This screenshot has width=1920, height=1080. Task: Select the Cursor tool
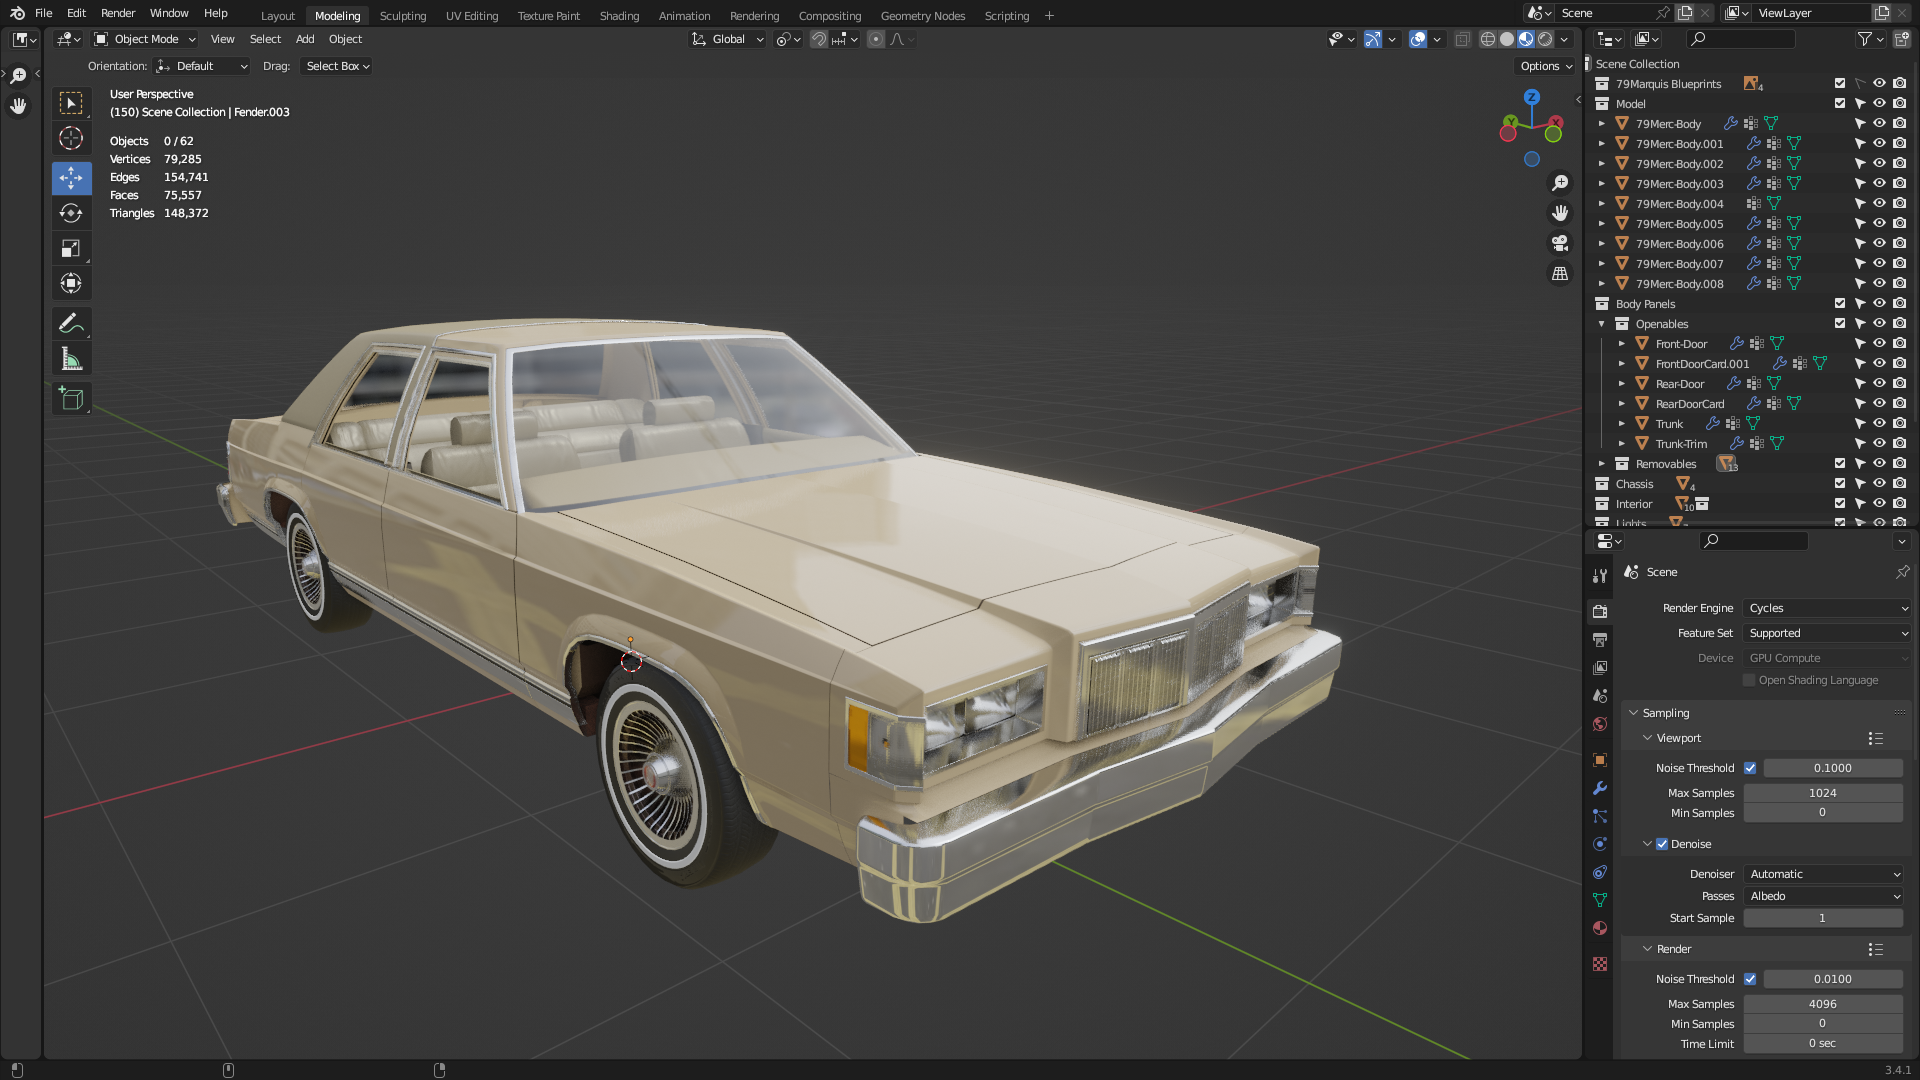click(x=71, y=138)
